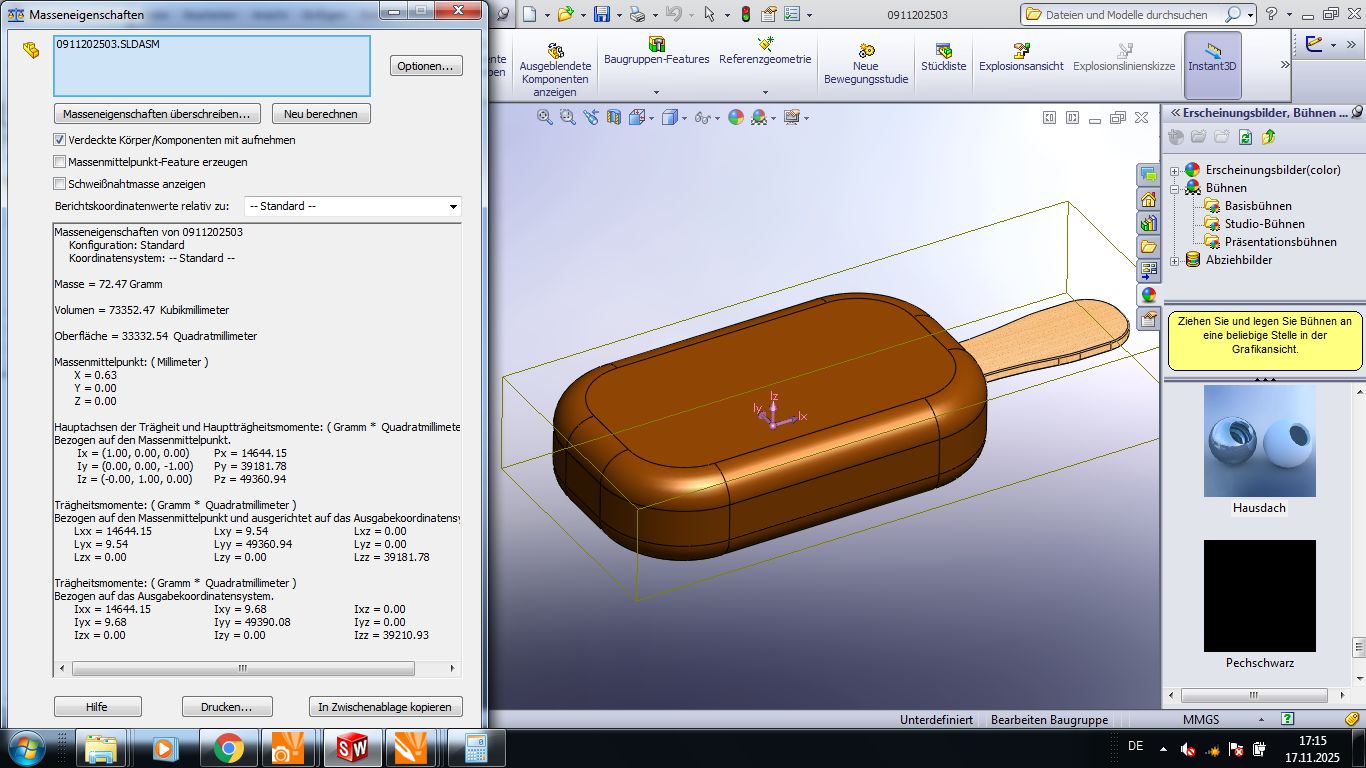
Task: Open the dropdown arrow under Baugruppen-Features
Action: (x=657, y=92)
